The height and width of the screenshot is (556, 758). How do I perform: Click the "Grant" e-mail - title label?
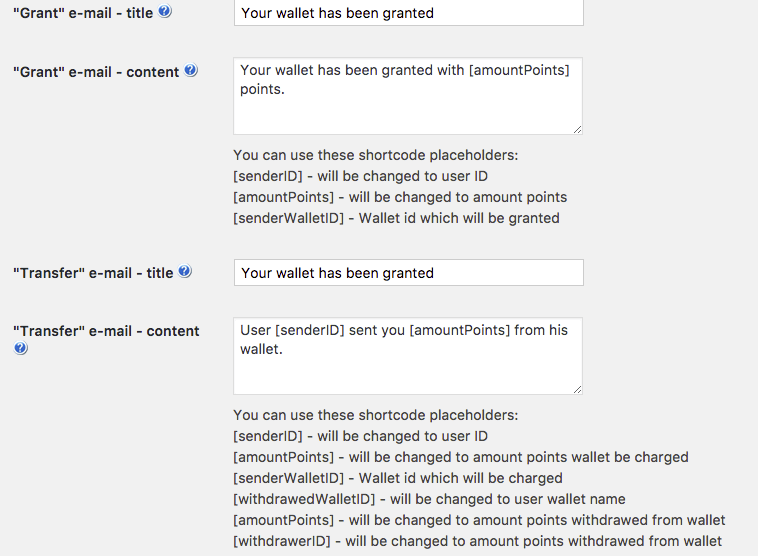tap(83, 13)
